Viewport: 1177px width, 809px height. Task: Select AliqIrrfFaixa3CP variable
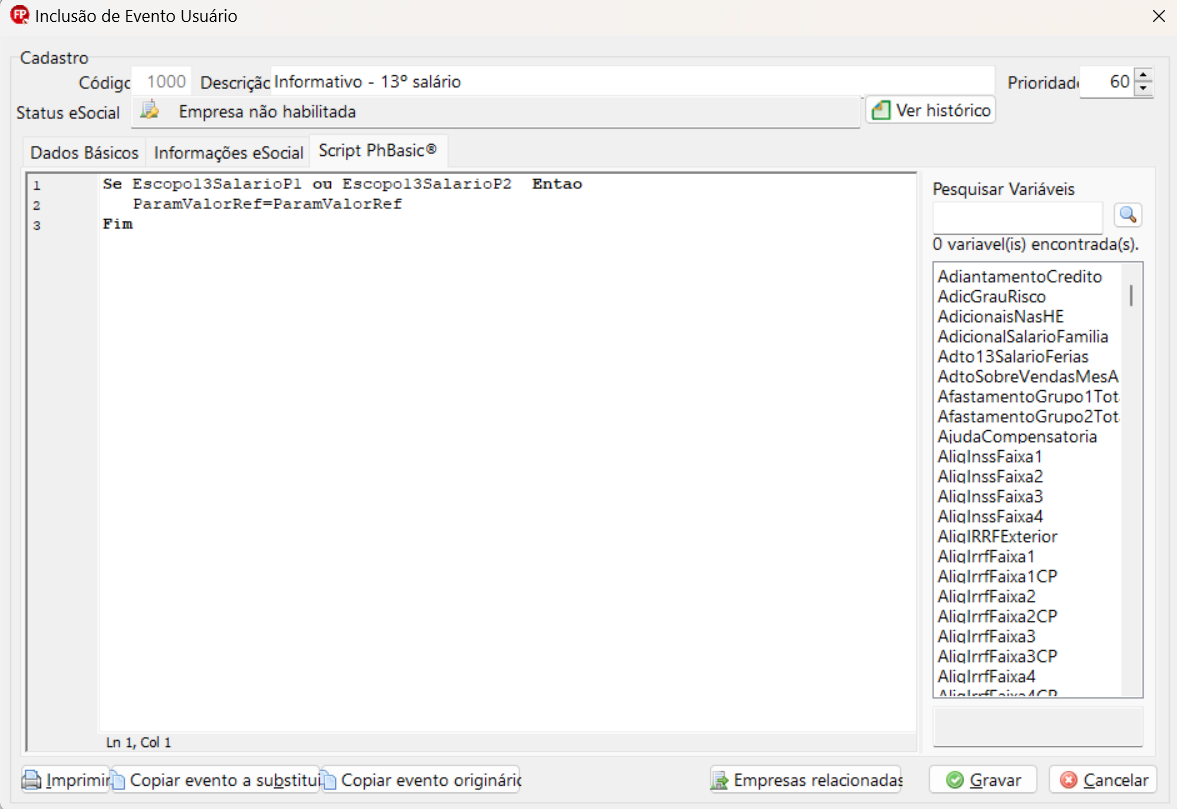coord(997,657)
